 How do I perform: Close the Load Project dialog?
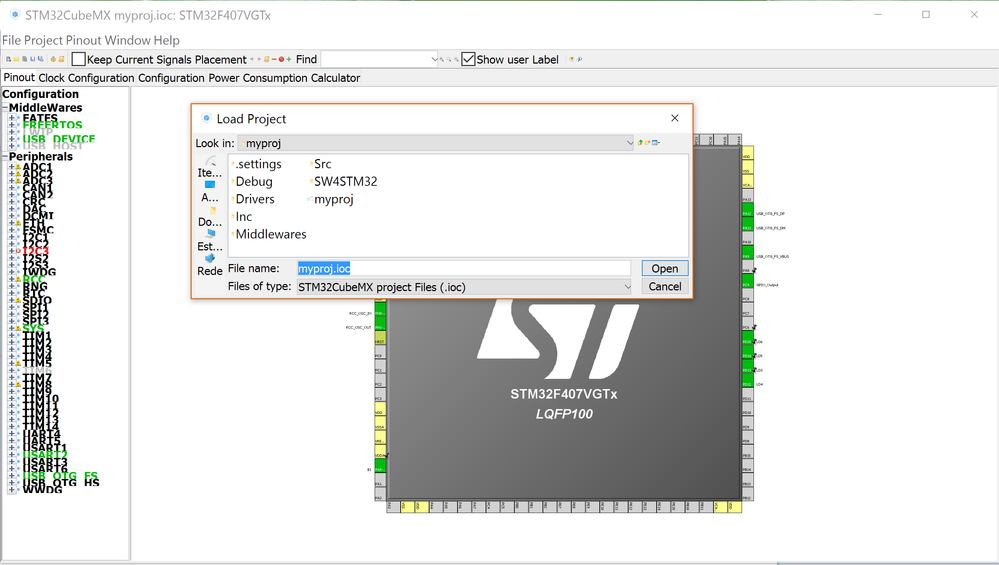[675, 118]
